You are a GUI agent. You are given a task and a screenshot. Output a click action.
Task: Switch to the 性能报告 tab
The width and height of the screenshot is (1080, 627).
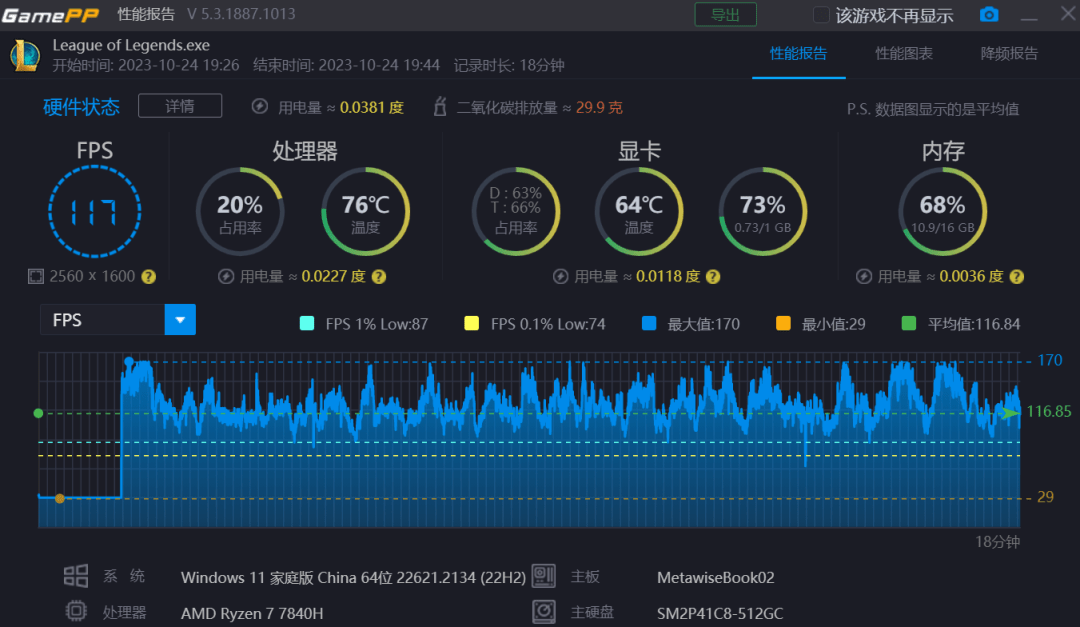click(798, 54)
